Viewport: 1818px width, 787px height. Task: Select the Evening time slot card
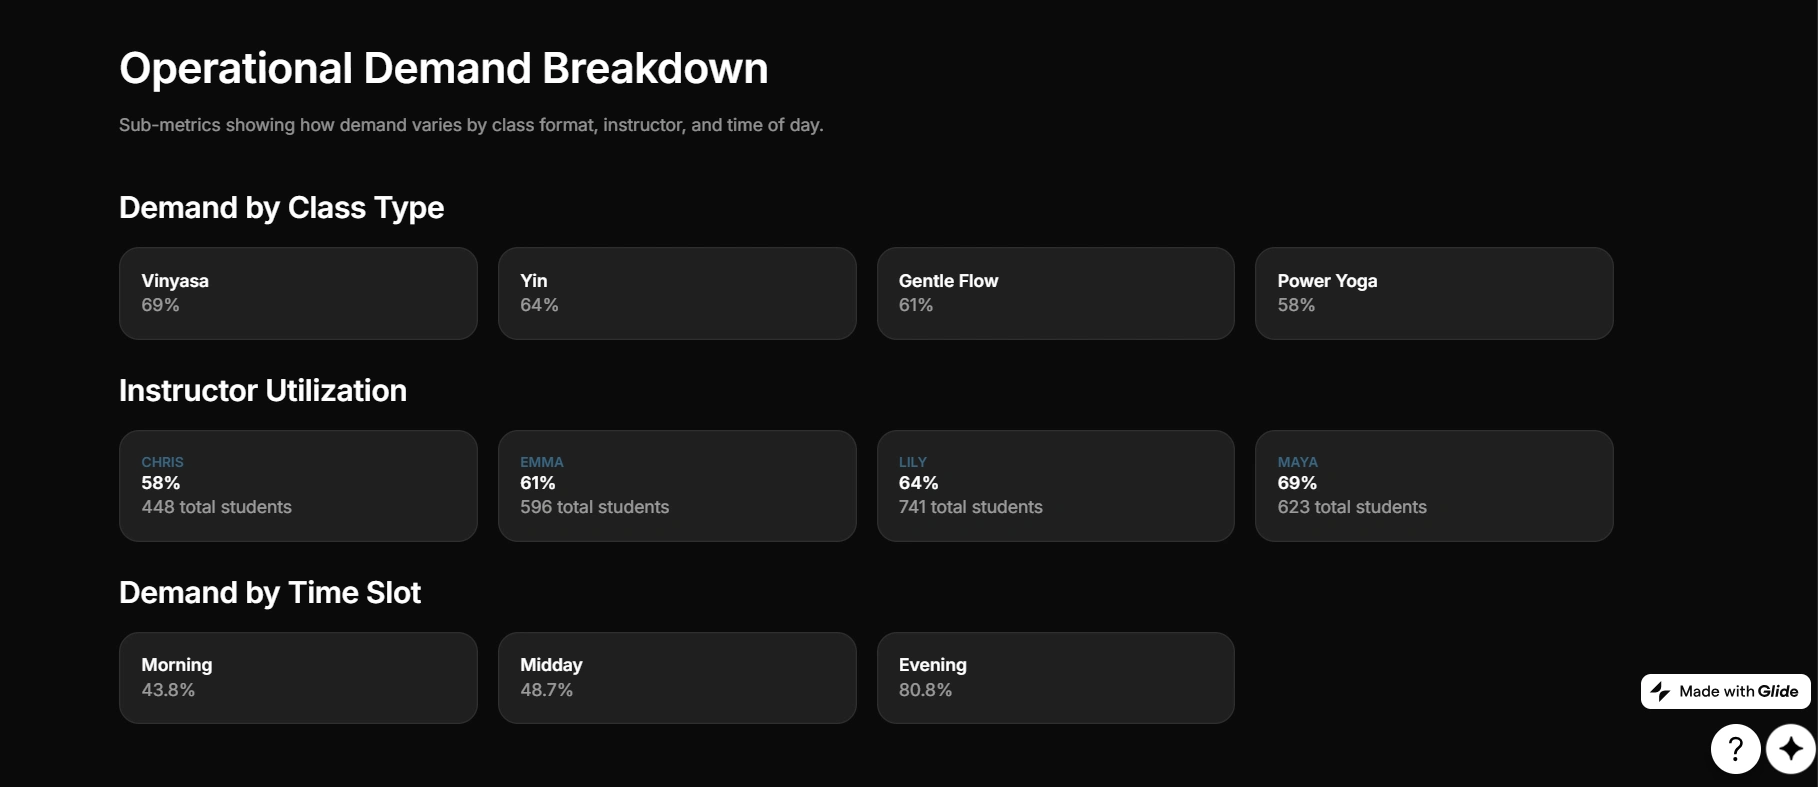pyautogui.click(x=1055, y=677)
